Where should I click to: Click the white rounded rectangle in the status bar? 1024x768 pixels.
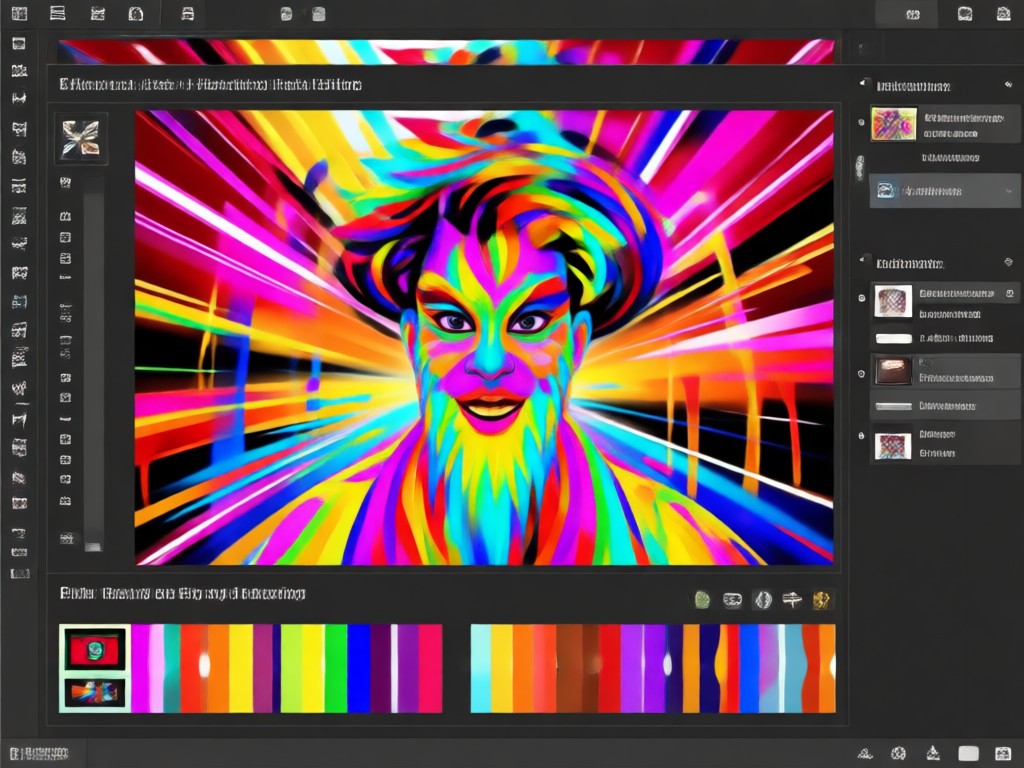[968, 754]
